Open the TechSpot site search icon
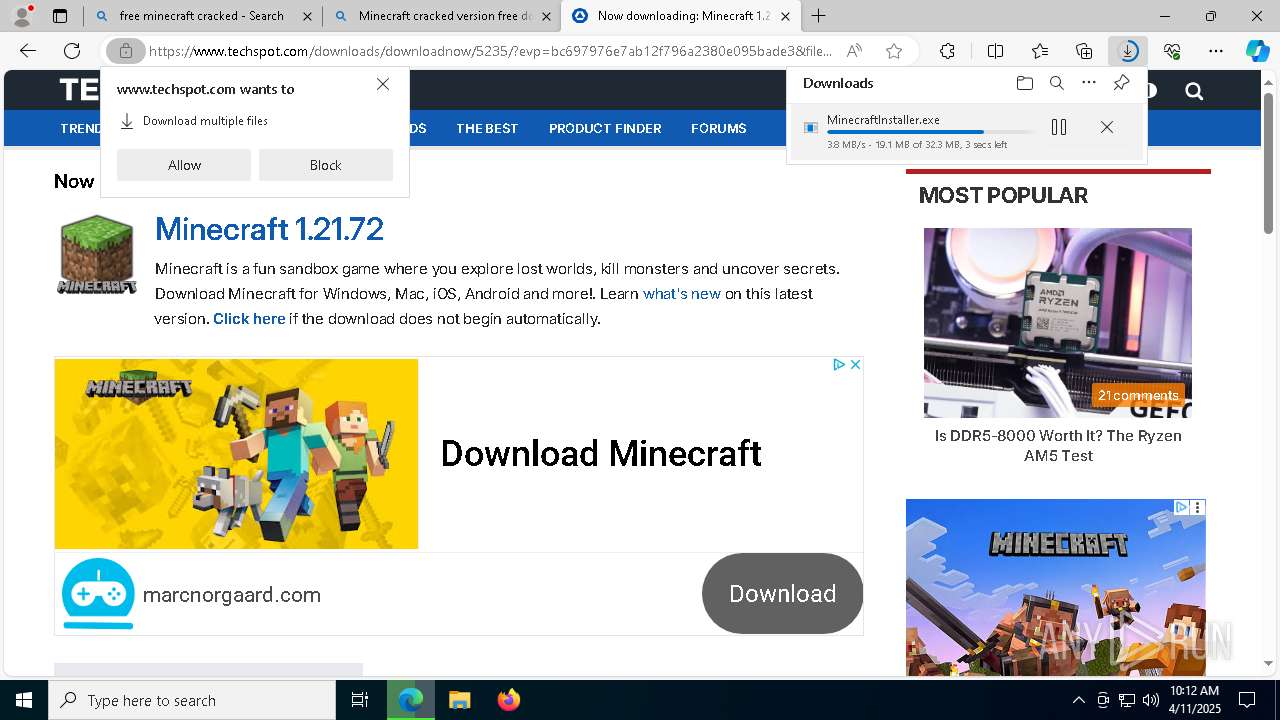Viewport: 1280px width, 720px height. [1194, 92]
